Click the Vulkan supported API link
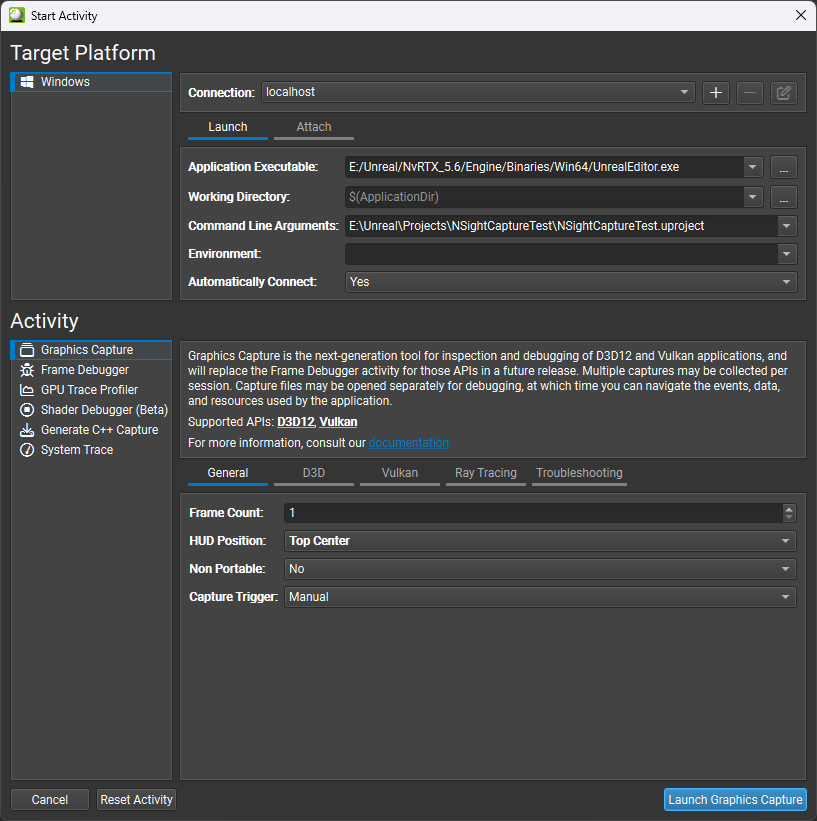The width and height of the screenshot is (817, 821). (338, 422)
